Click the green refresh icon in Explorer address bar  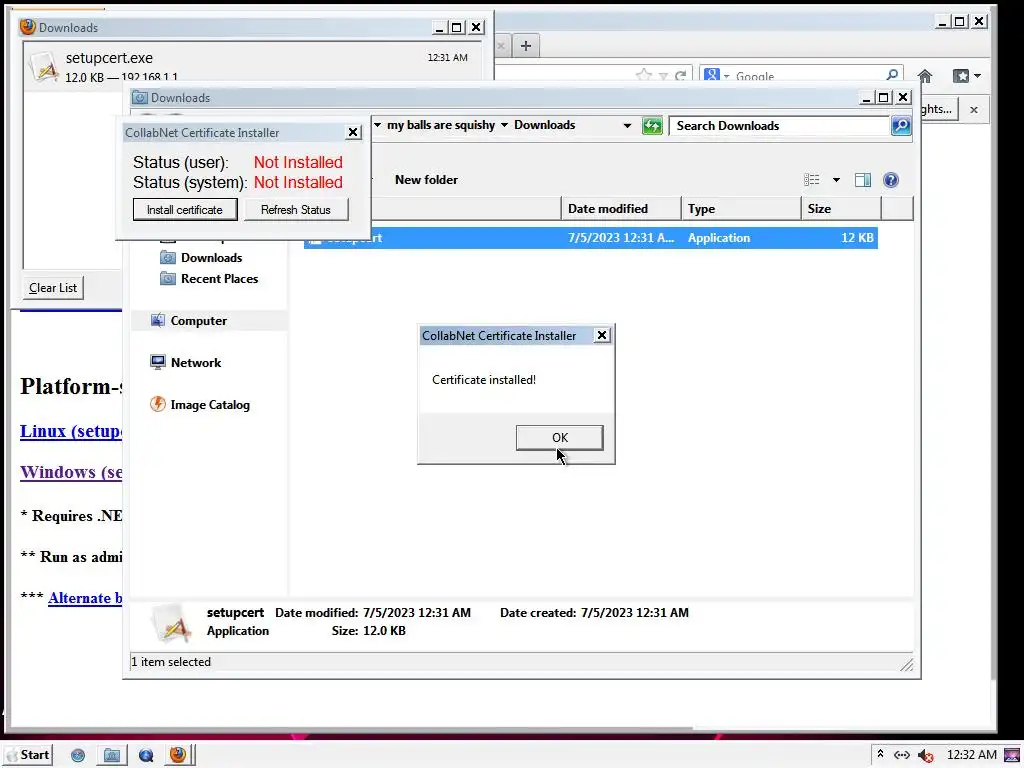pos(652,125)
